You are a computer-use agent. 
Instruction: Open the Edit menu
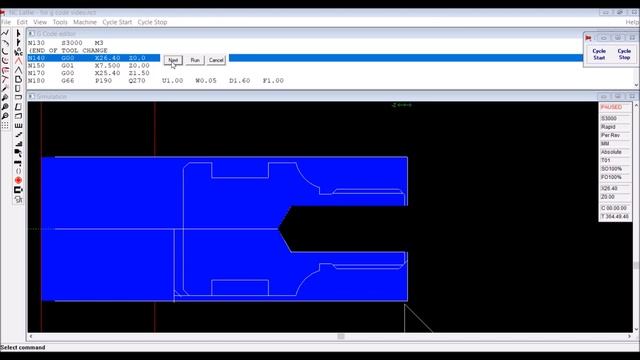coord(22,22)
